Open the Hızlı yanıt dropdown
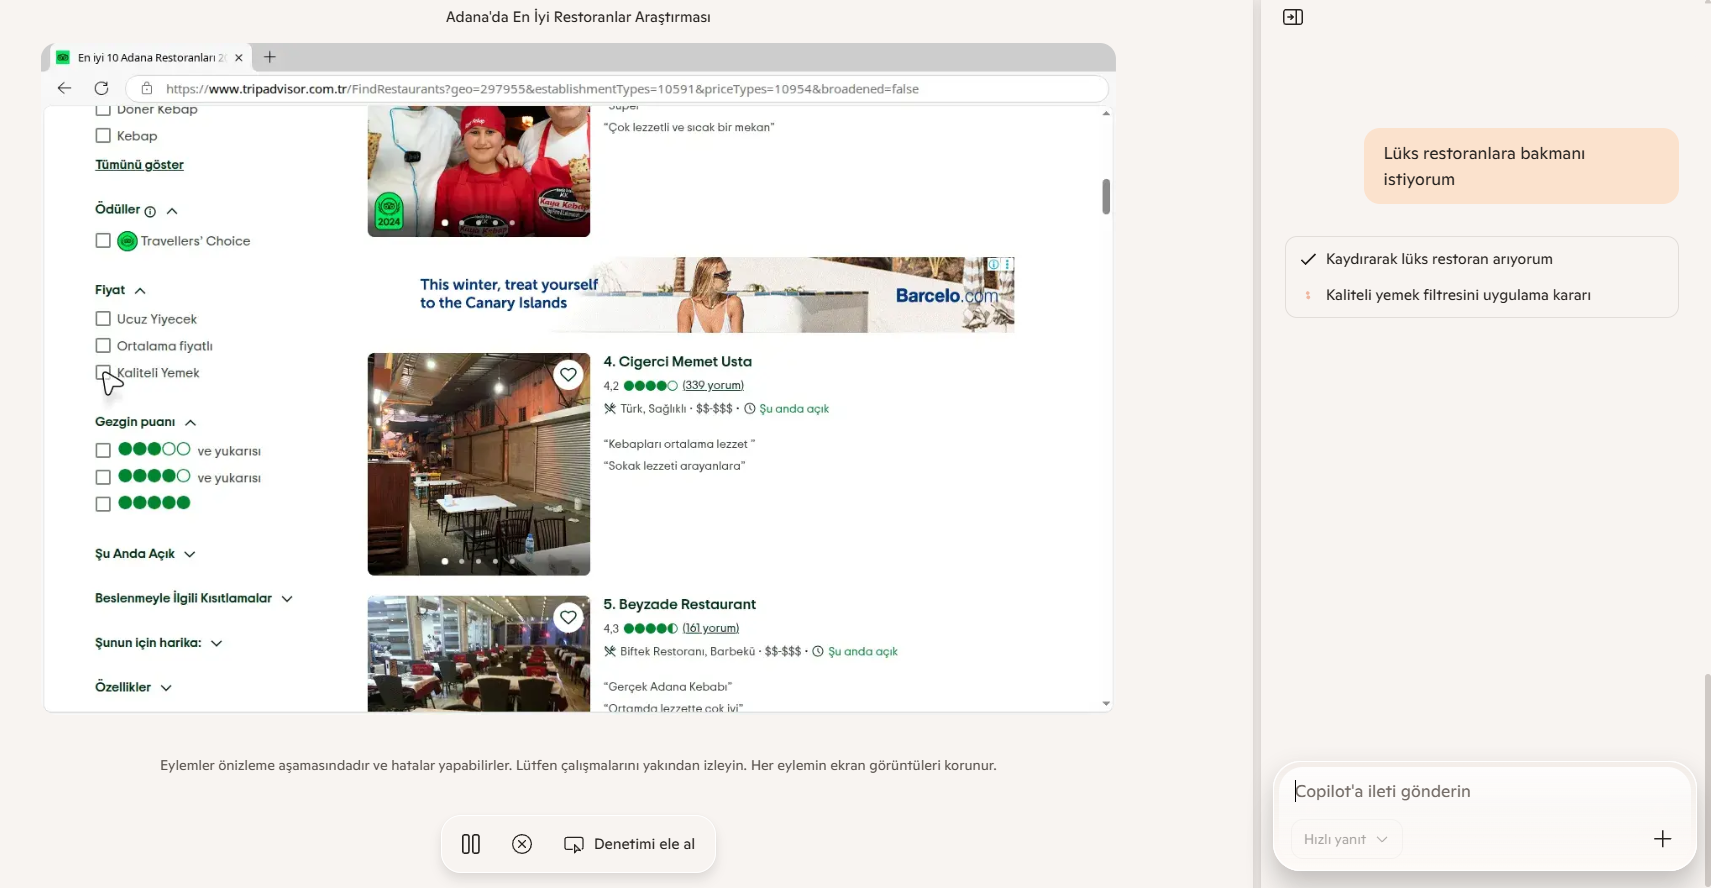This screenshot has width=1711, height=888. (1346, 839)
